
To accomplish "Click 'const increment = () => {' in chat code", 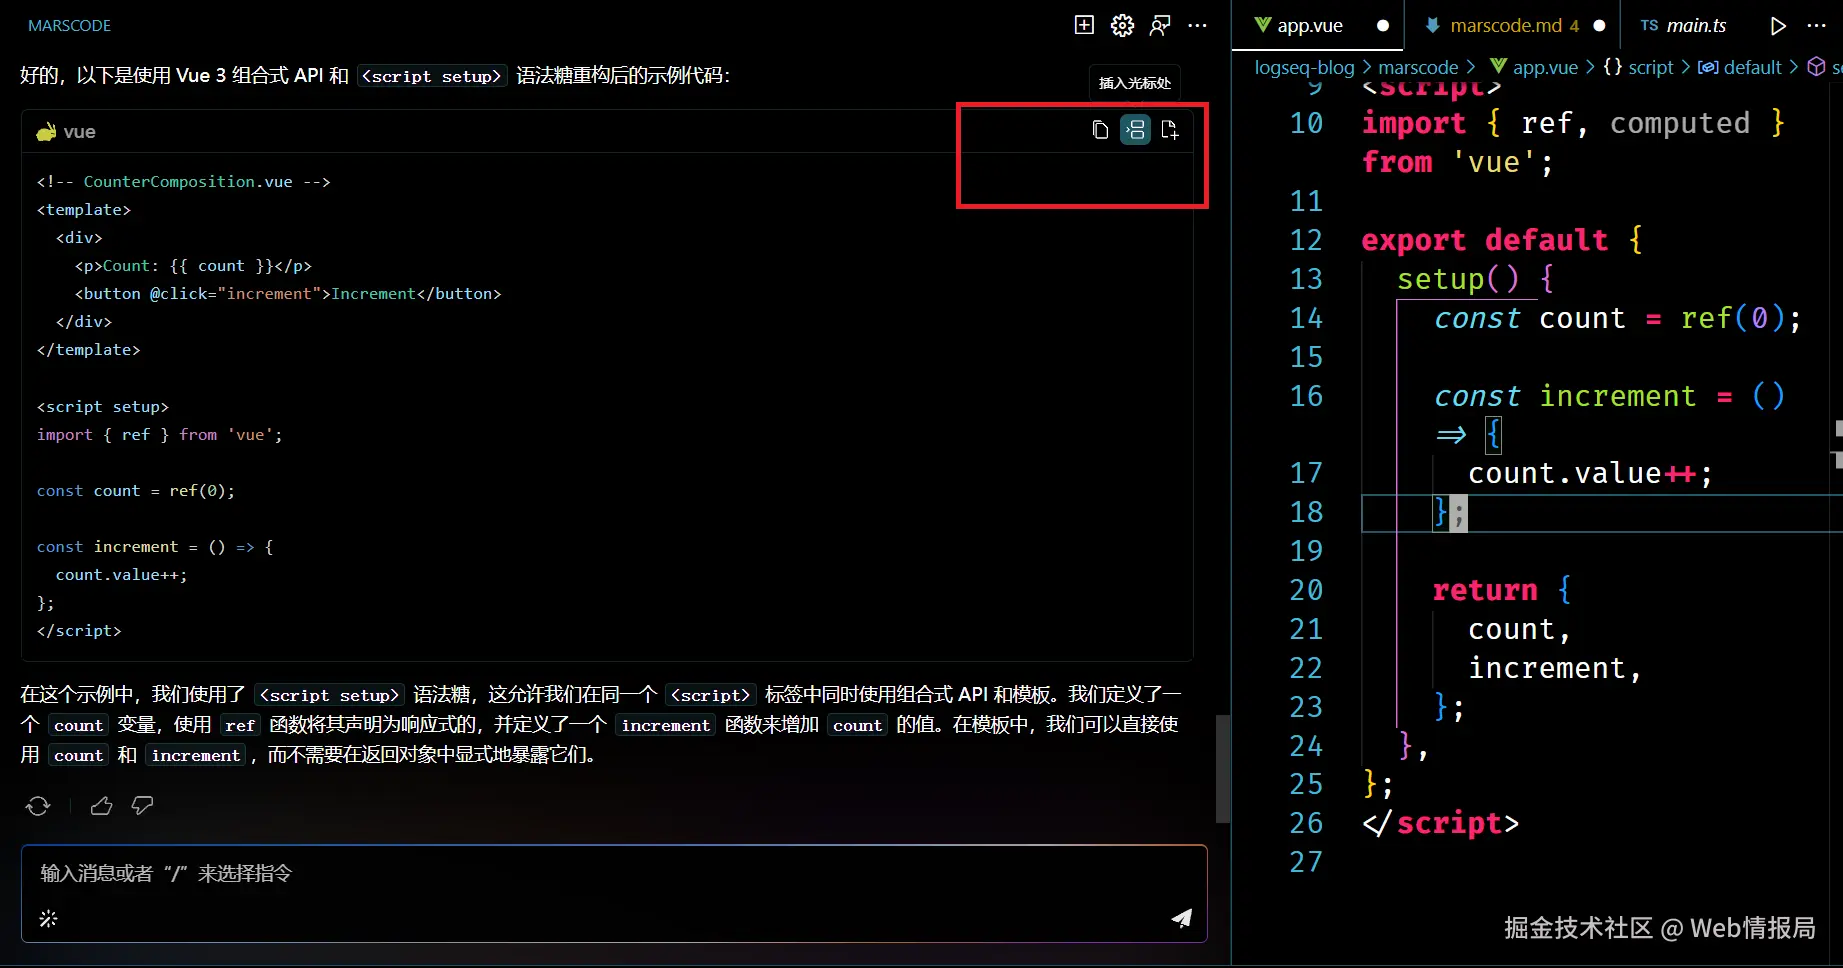I will [155, 547].
